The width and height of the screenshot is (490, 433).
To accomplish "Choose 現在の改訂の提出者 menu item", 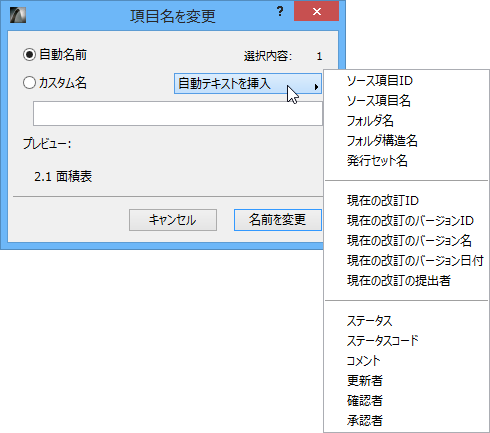I will pyautogui.click(x=406, y=281).
